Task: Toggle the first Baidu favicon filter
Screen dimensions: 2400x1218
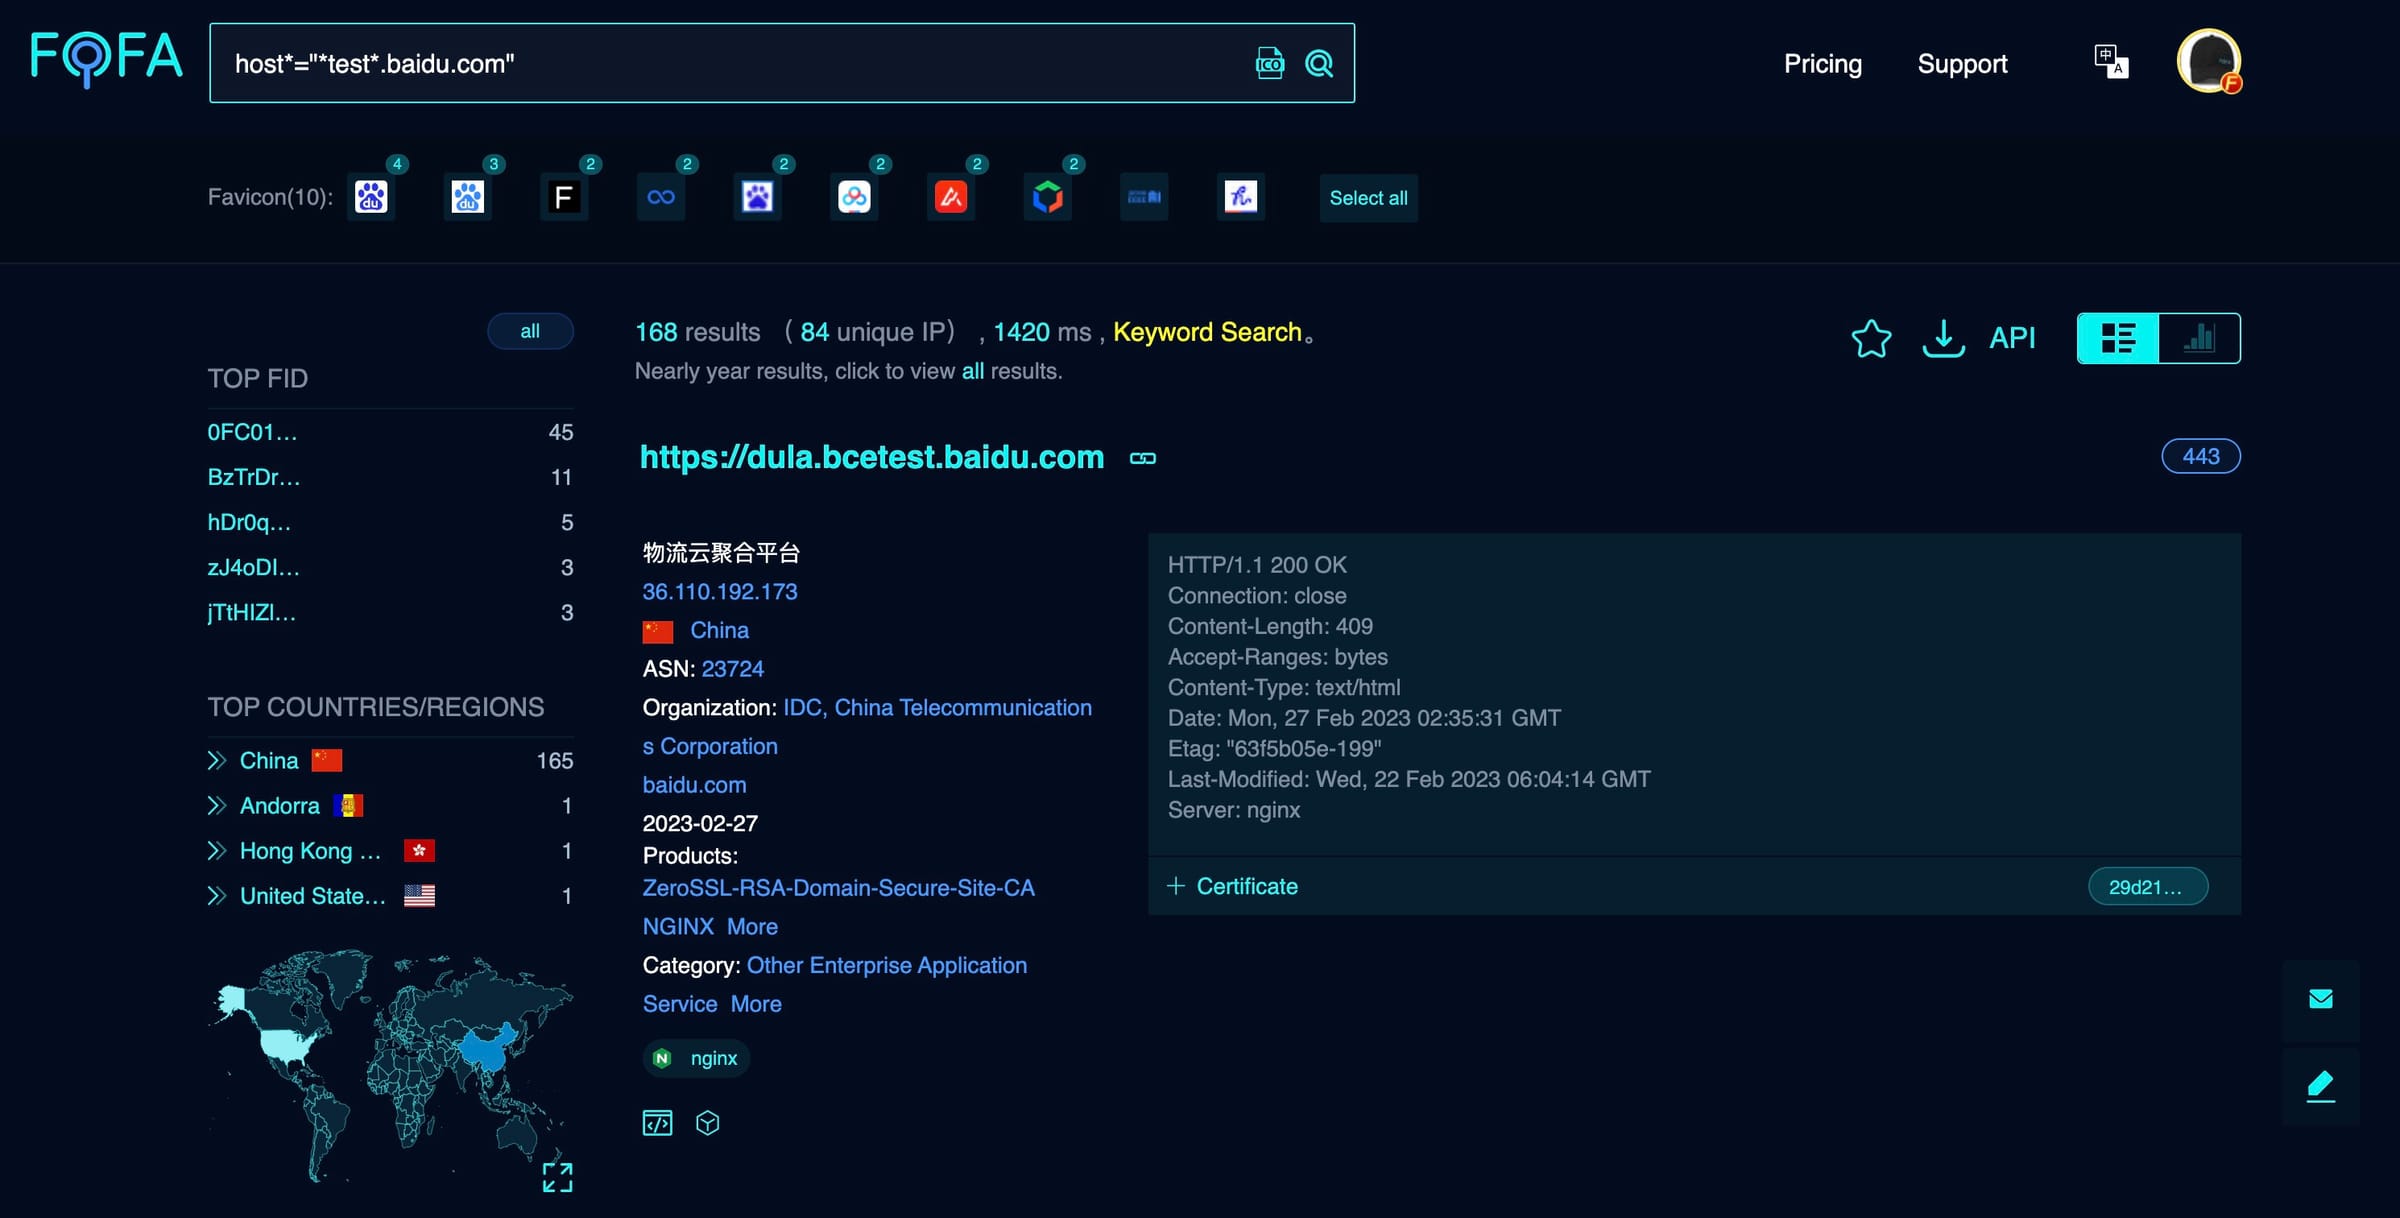Action: [x=371, y=196]
